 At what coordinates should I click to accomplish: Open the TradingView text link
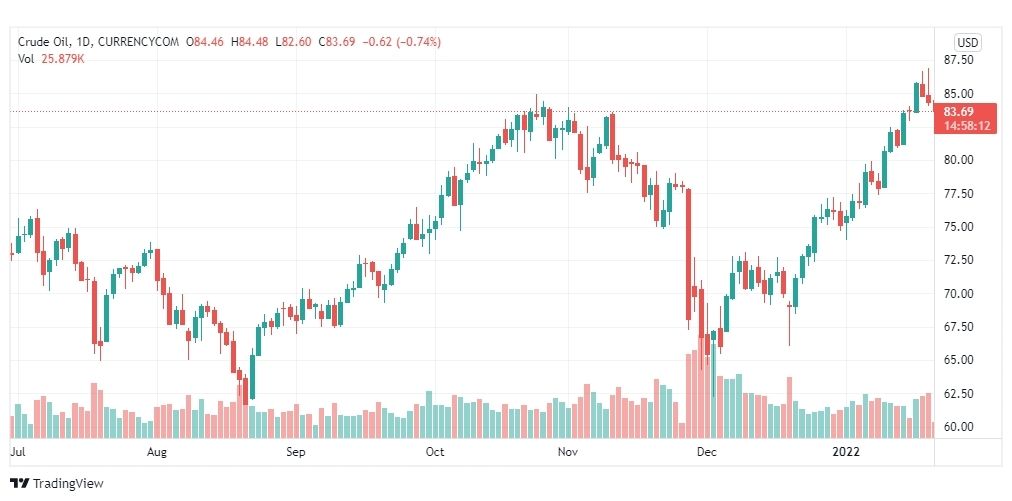(x=68, y=483)
